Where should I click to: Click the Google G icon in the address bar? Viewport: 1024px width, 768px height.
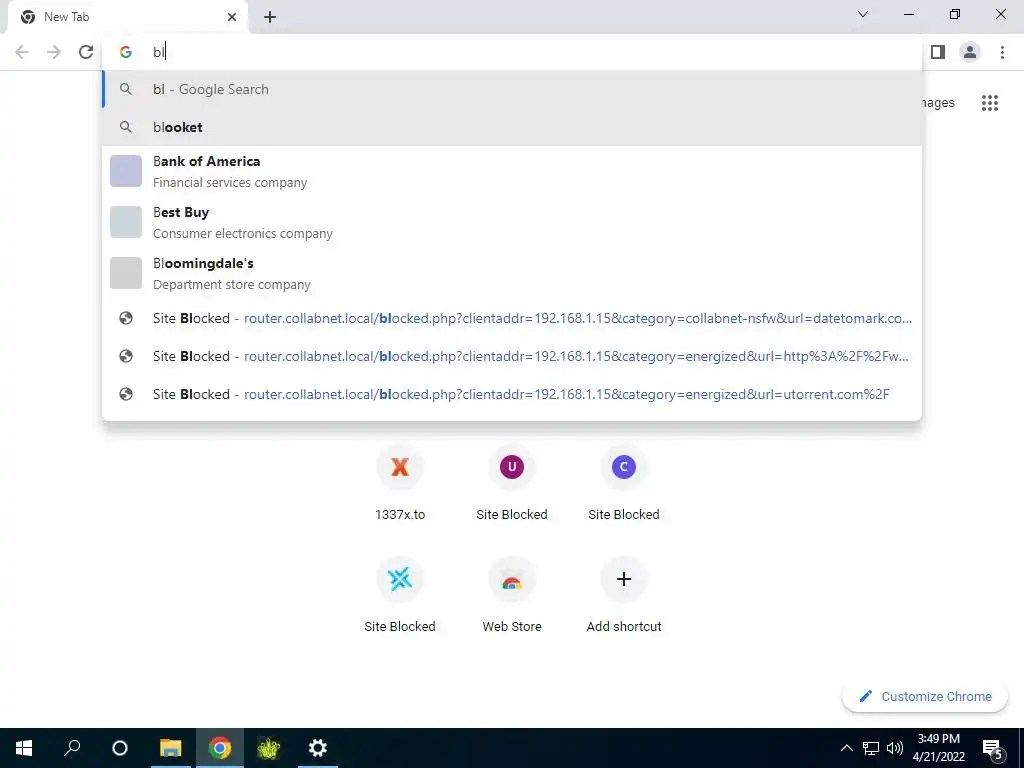[126, 52]
